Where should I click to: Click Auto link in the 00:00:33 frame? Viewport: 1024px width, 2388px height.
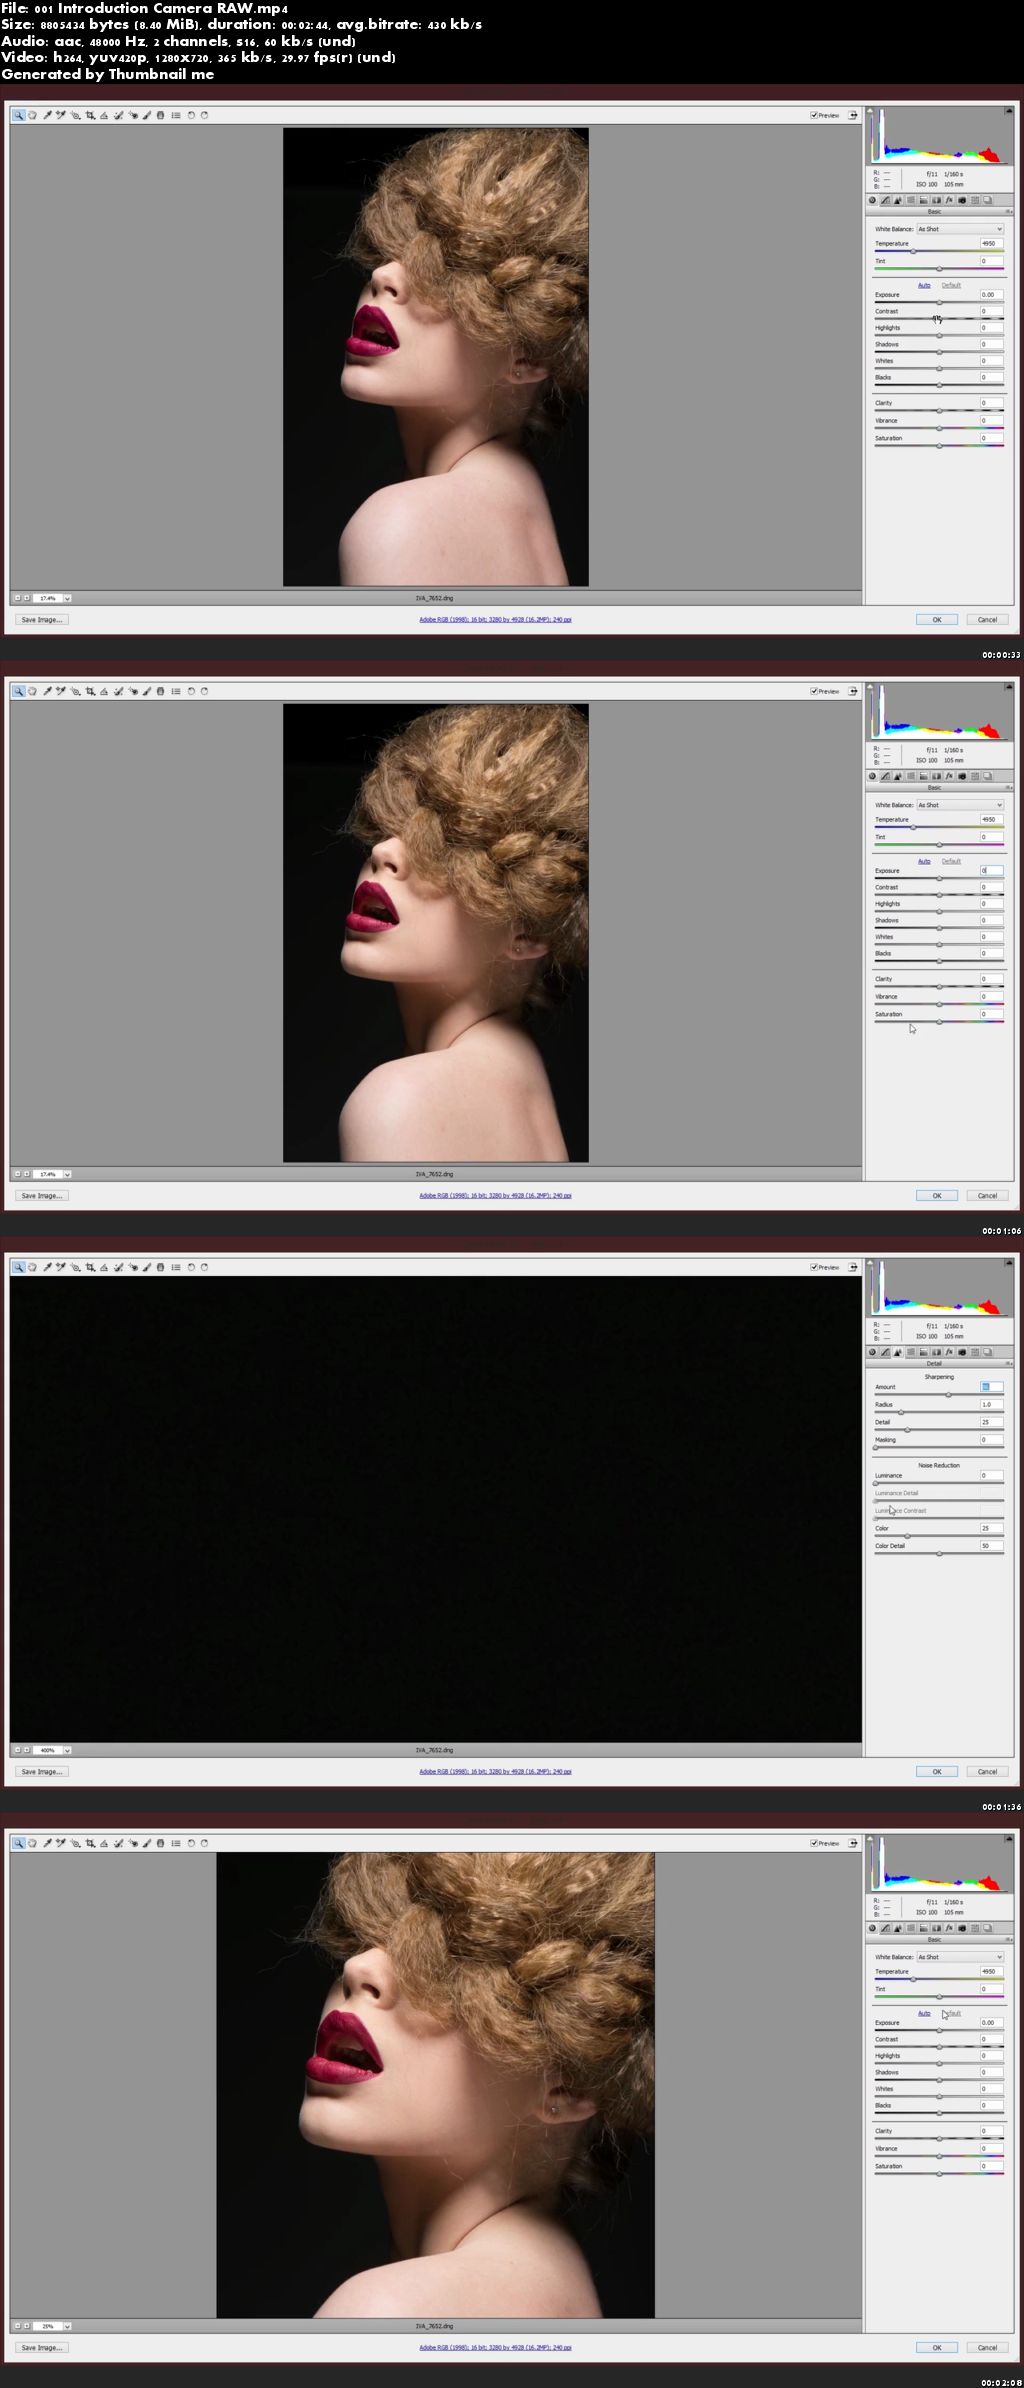pos(924,285)
